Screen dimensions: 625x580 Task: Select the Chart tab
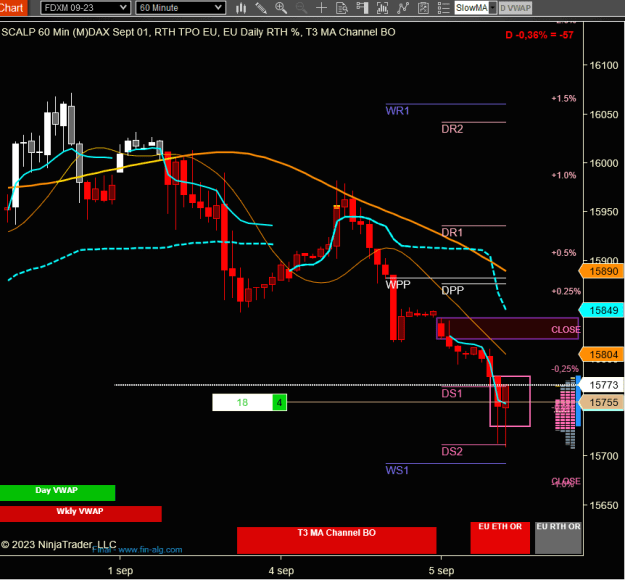(x=13, y=8)
